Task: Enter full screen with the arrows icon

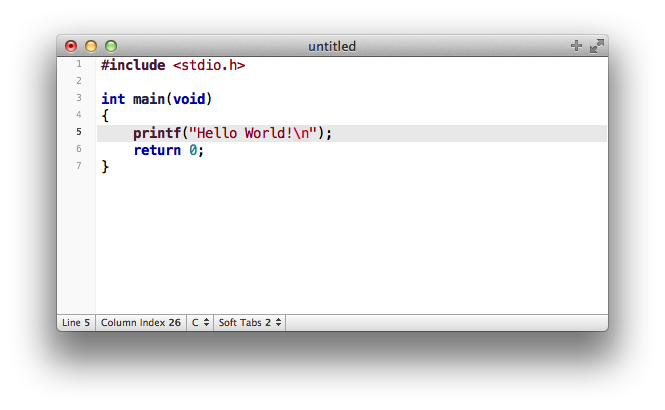Action: pos(597,46)
